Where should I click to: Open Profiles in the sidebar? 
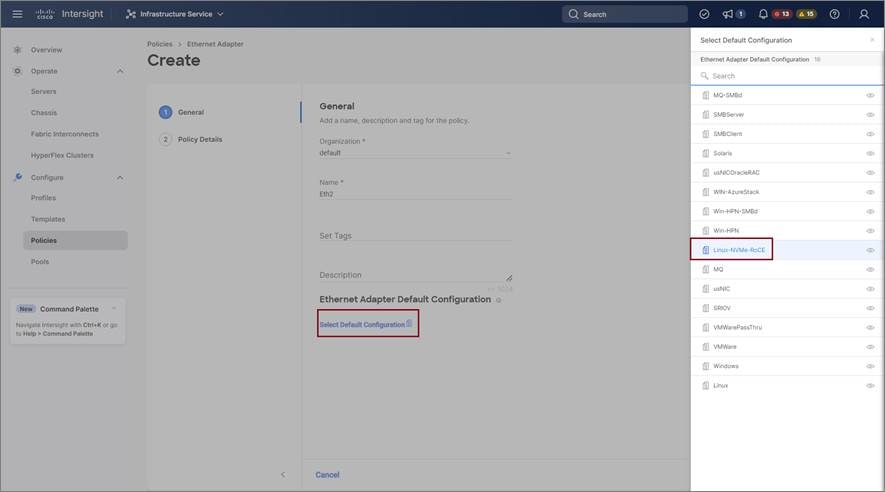tap(43, 198)
